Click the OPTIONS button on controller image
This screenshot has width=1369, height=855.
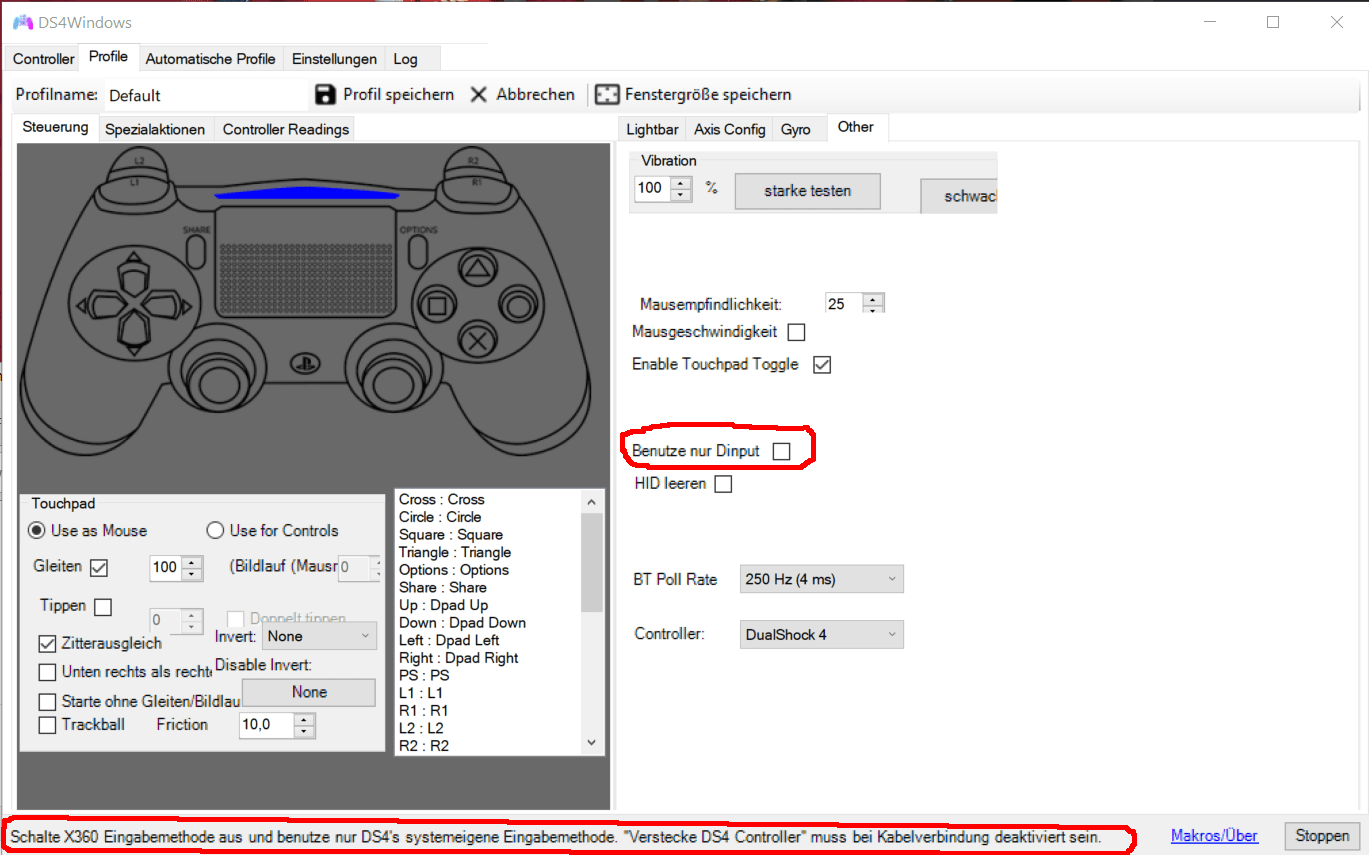click(x=417, y=250)
